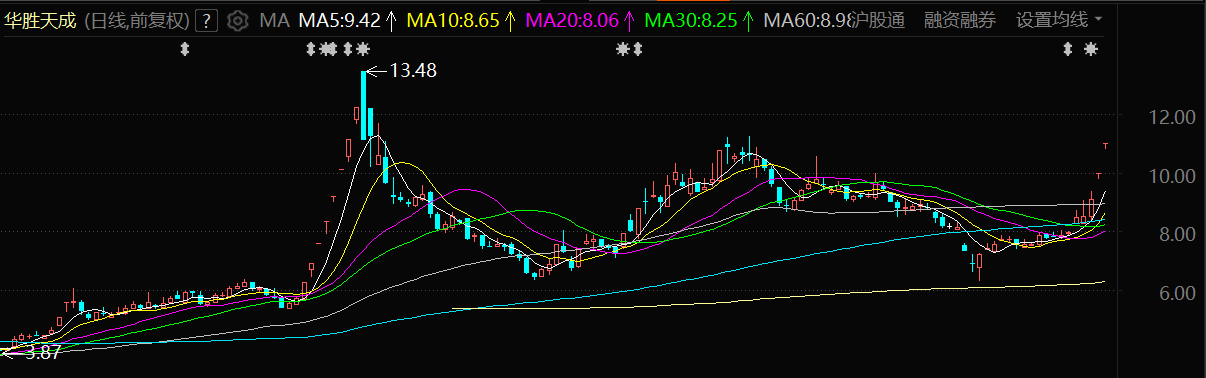Viewport: 1206px width, 378px height.
Task: Toggle the MA10:8.65 moving average line
Action: 456,19
